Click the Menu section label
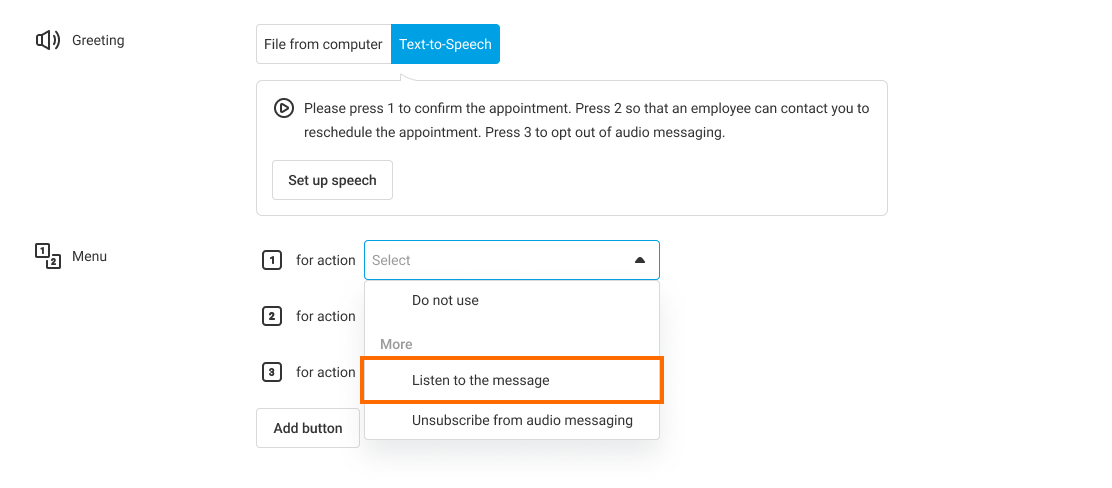The width and height of the screenshot is (1112, 488). tap(89, 257)
